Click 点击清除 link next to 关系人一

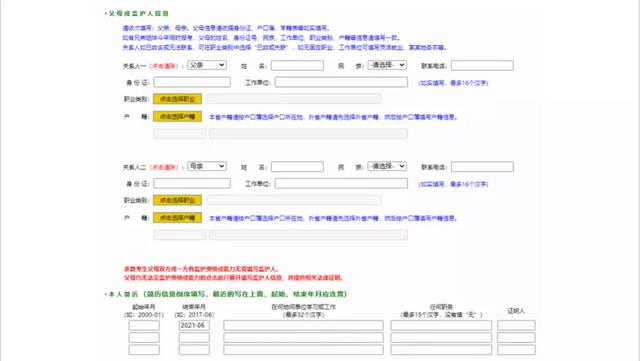coord(164,66)
